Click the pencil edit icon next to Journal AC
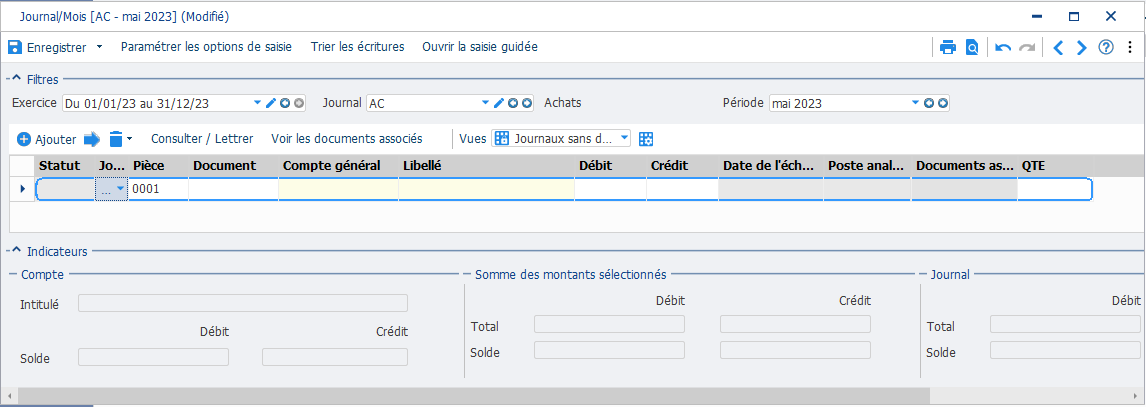The height and width of the screenshot is (407, 1146). coord(499,103)
